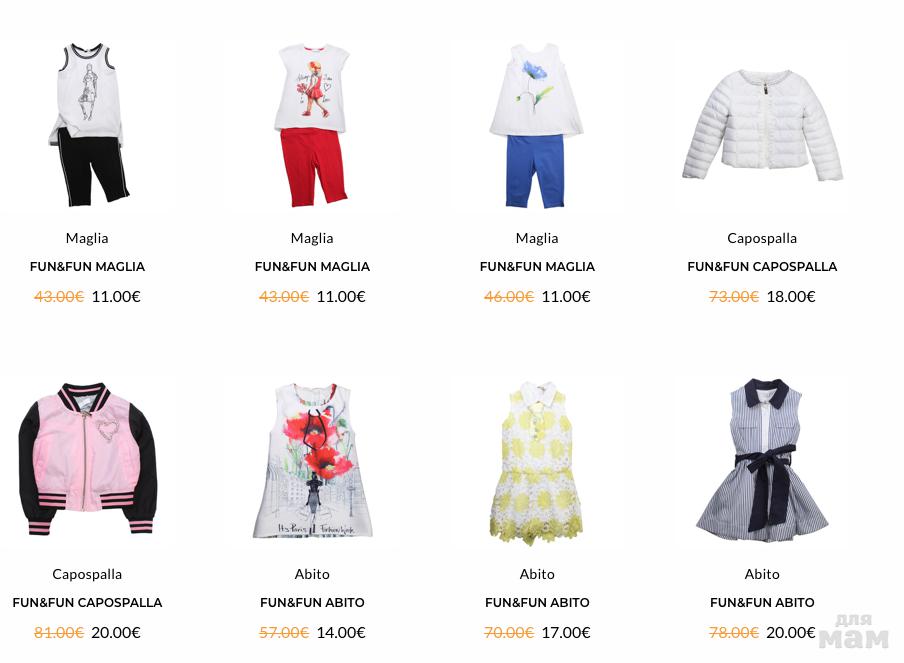Image resolution: width=904 pixels, height=663 pixels.
Task: Click the 14.00€ sale price
Action: (x=341, y=632)
